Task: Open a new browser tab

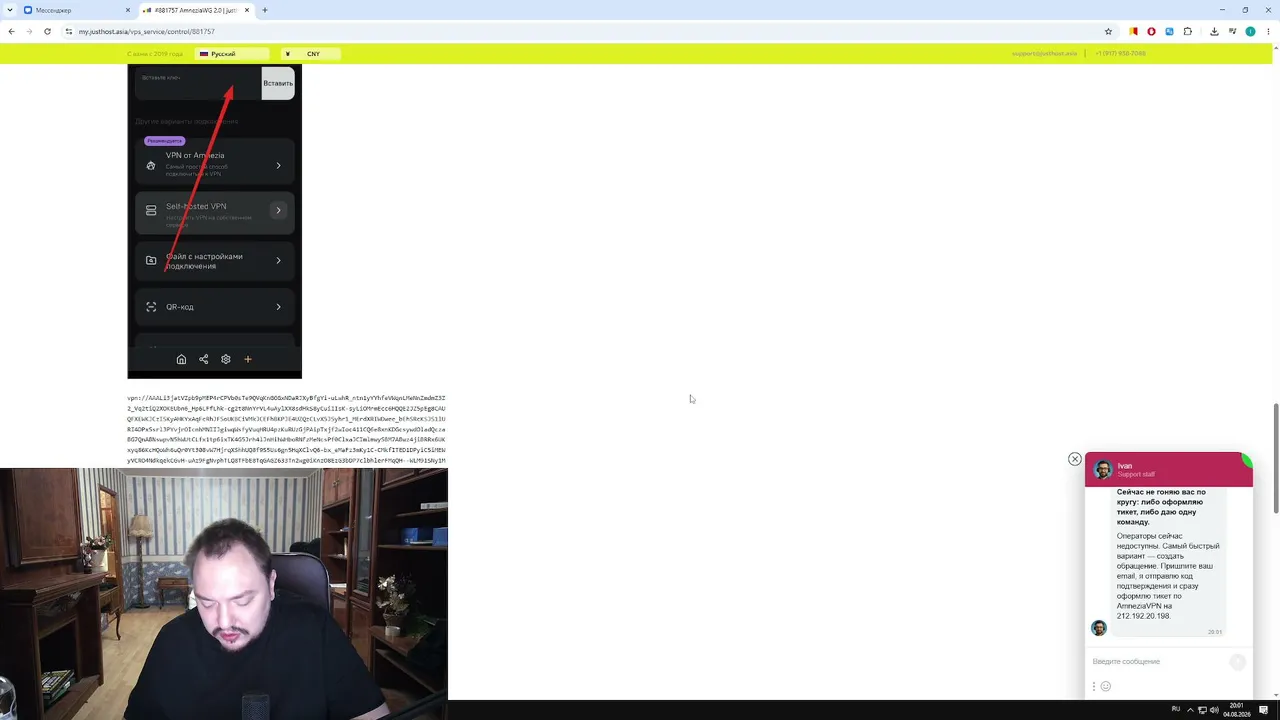Action: click(x=265, y=10)
